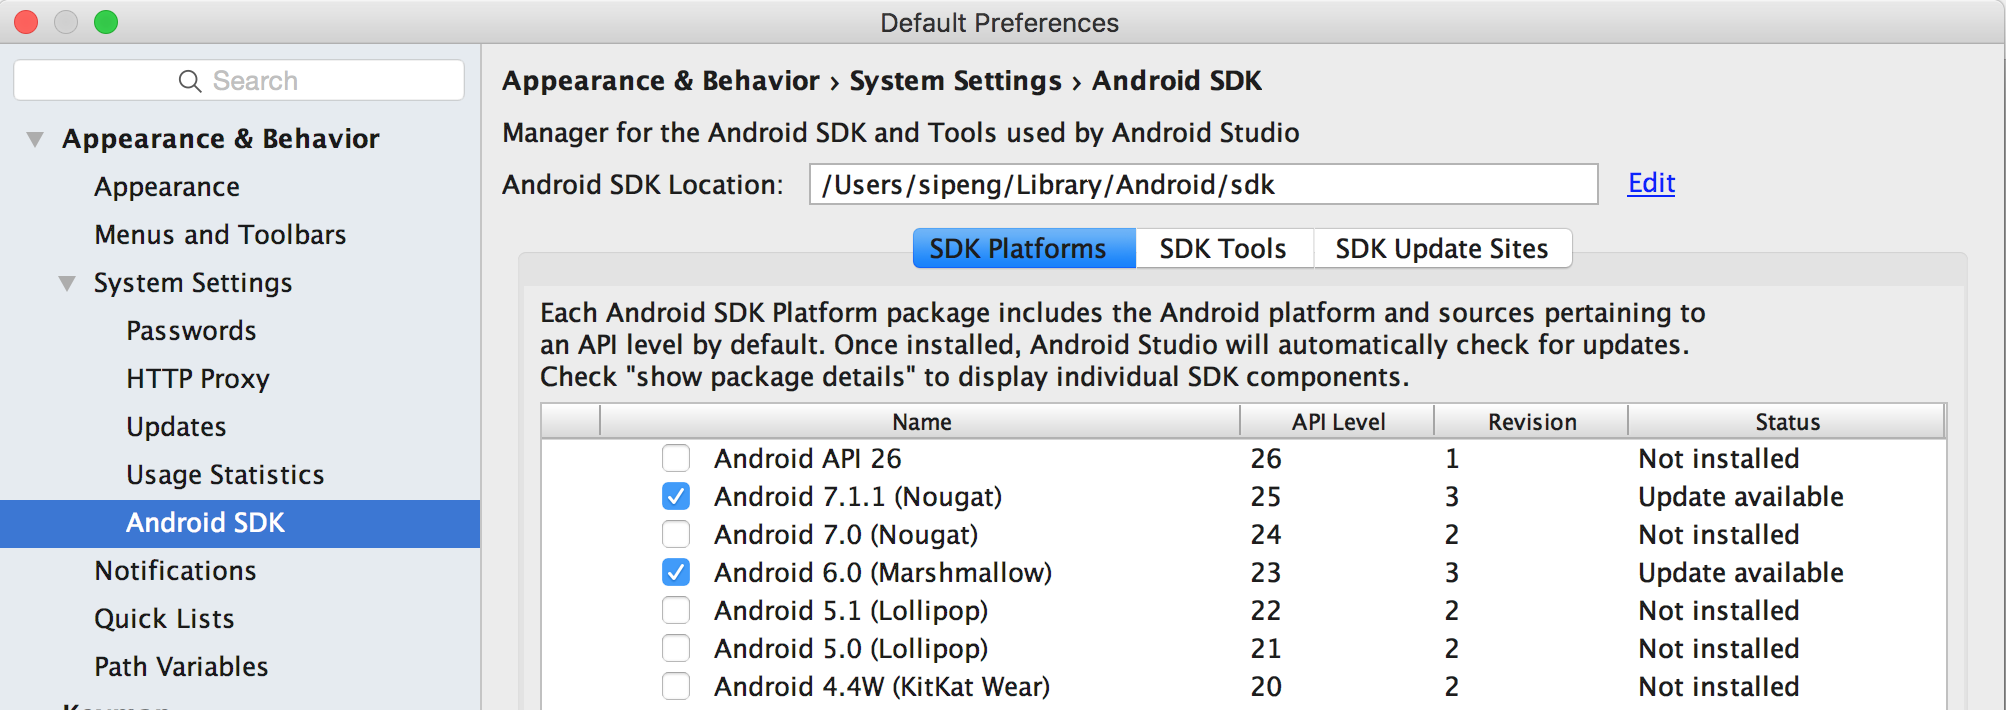The image size is (2006, 710).
Task: Click the Not installed status for Android API 26
Action: (1719, 459)
